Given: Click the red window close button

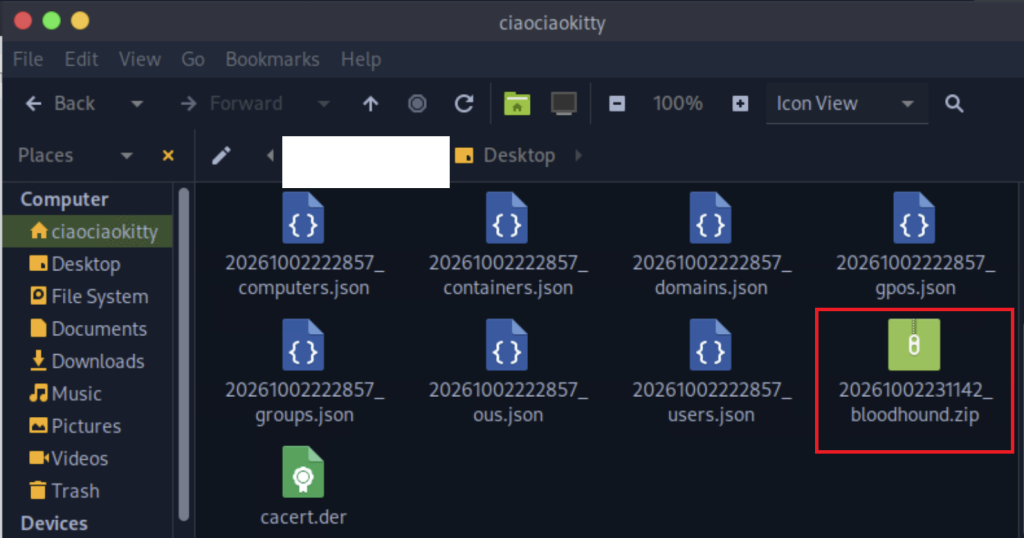Looking at the screenshot, I should pos(23,21).
